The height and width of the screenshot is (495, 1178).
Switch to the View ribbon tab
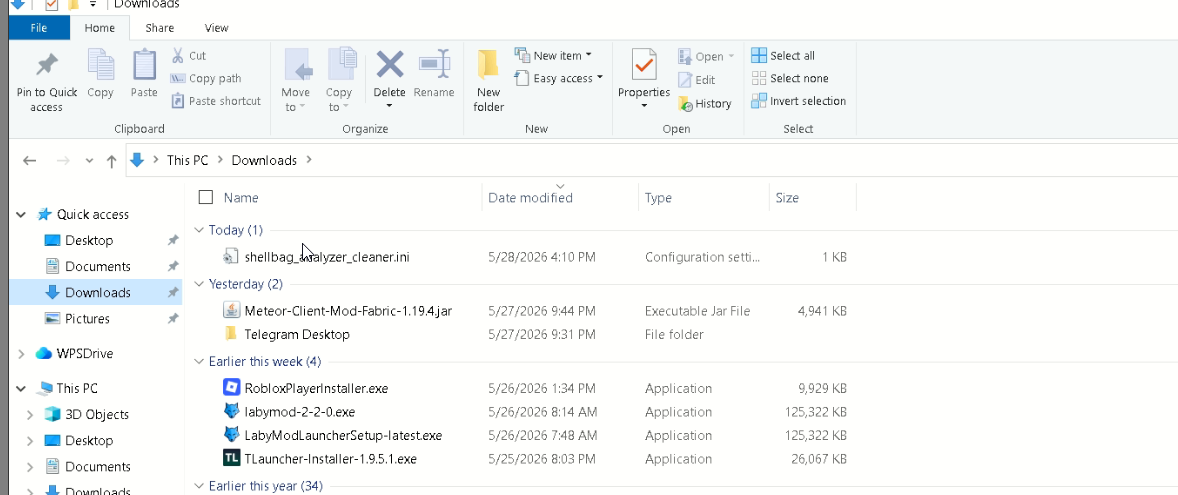[216, 28]
